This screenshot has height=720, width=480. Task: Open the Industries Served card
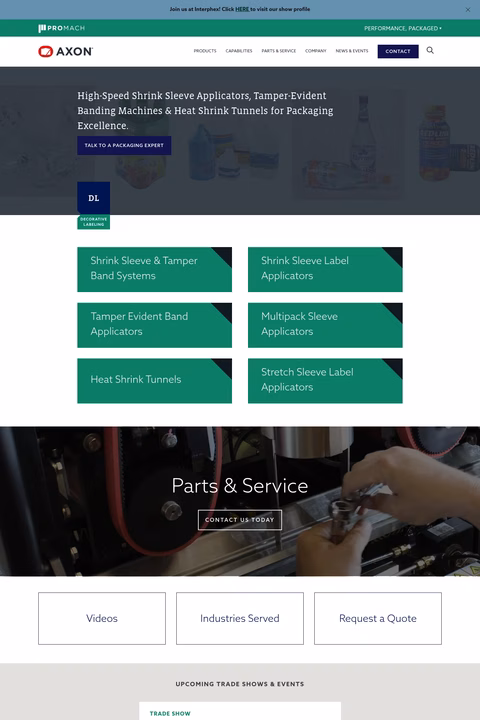tap(240, 619)
